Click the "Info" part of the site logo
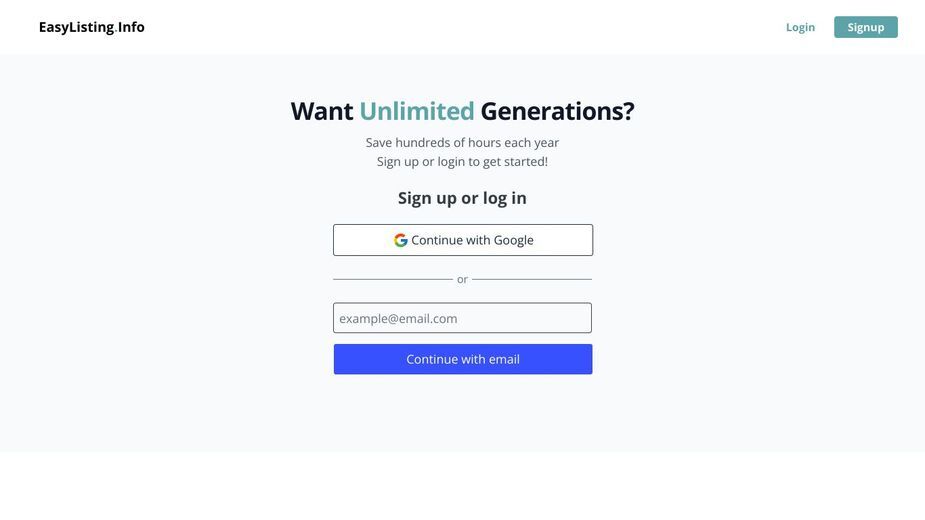The width and height of the screenshot is (925, 520). click(x=131, y=27)
